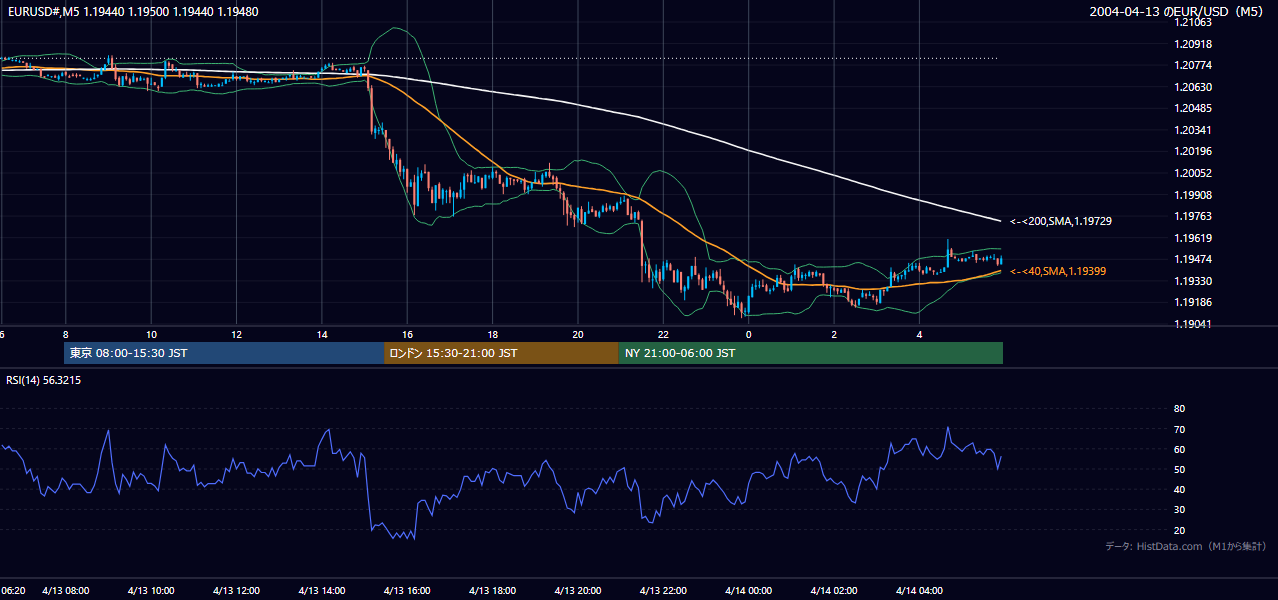Image resolution: width=1278 pixels, height=600 pixels.
Task: Click the 4/13 08:00 time label
Action: pyautogui.click(x=66, y=590)
